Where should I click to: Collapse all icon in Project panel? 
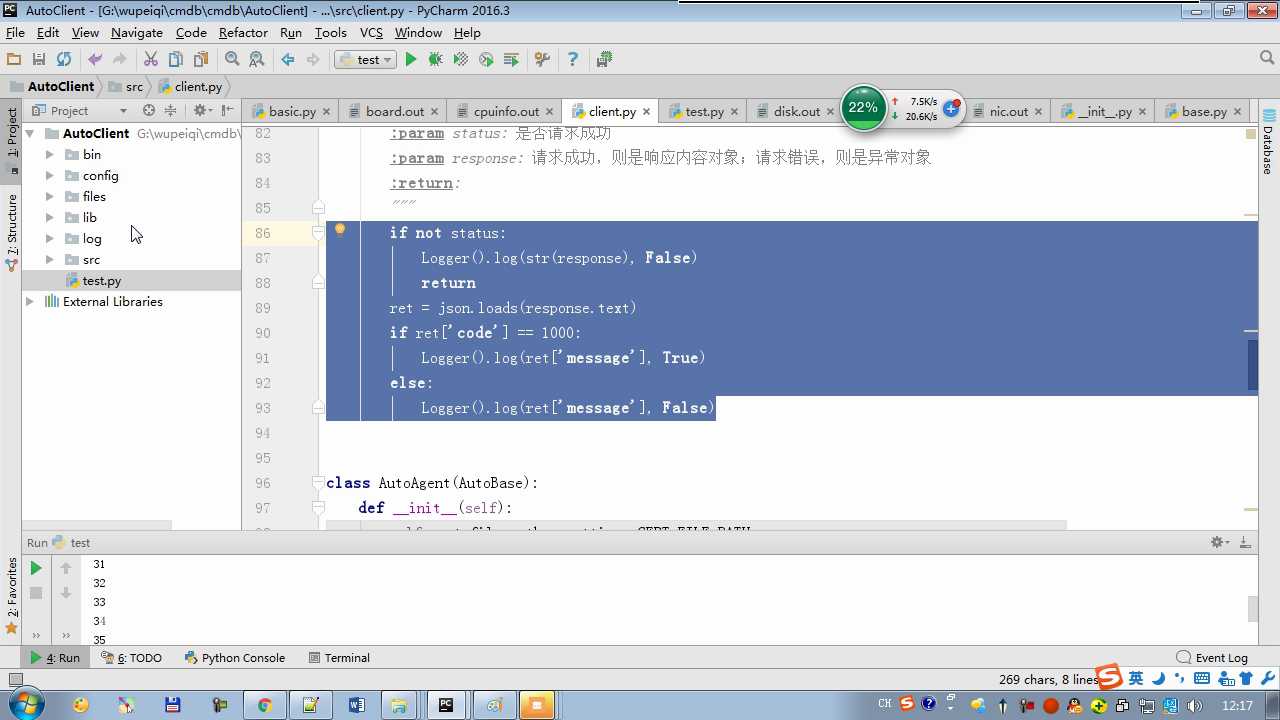click(x=170, y=110)
